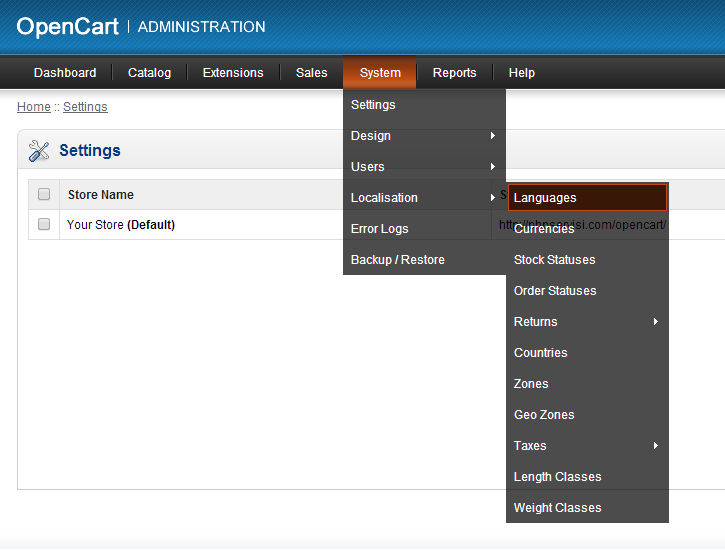This screenshot has width=725, height=550.
Task: Open the Catalog menu
Action: point(149,73)
